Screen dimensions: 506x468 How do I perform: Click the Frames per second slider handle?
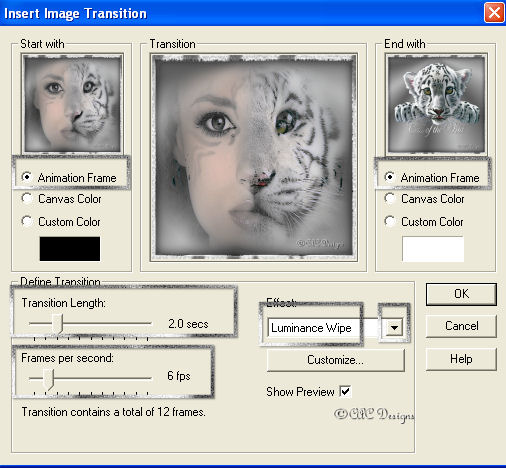(x=48, y=379)
